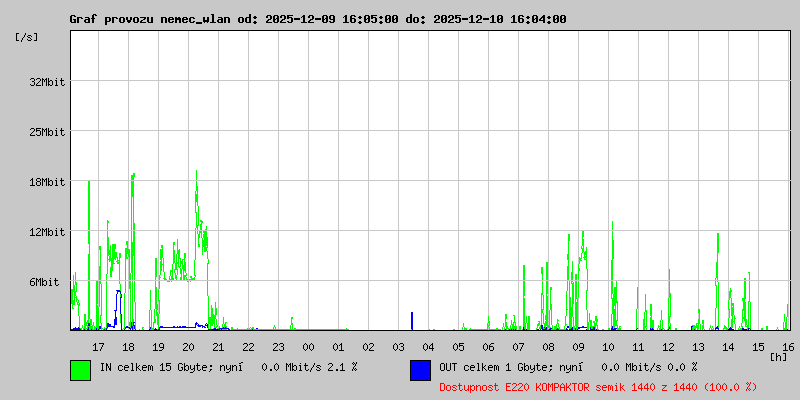
Task: Click the [h] hour unit label
Action: [x=779, y=357]
